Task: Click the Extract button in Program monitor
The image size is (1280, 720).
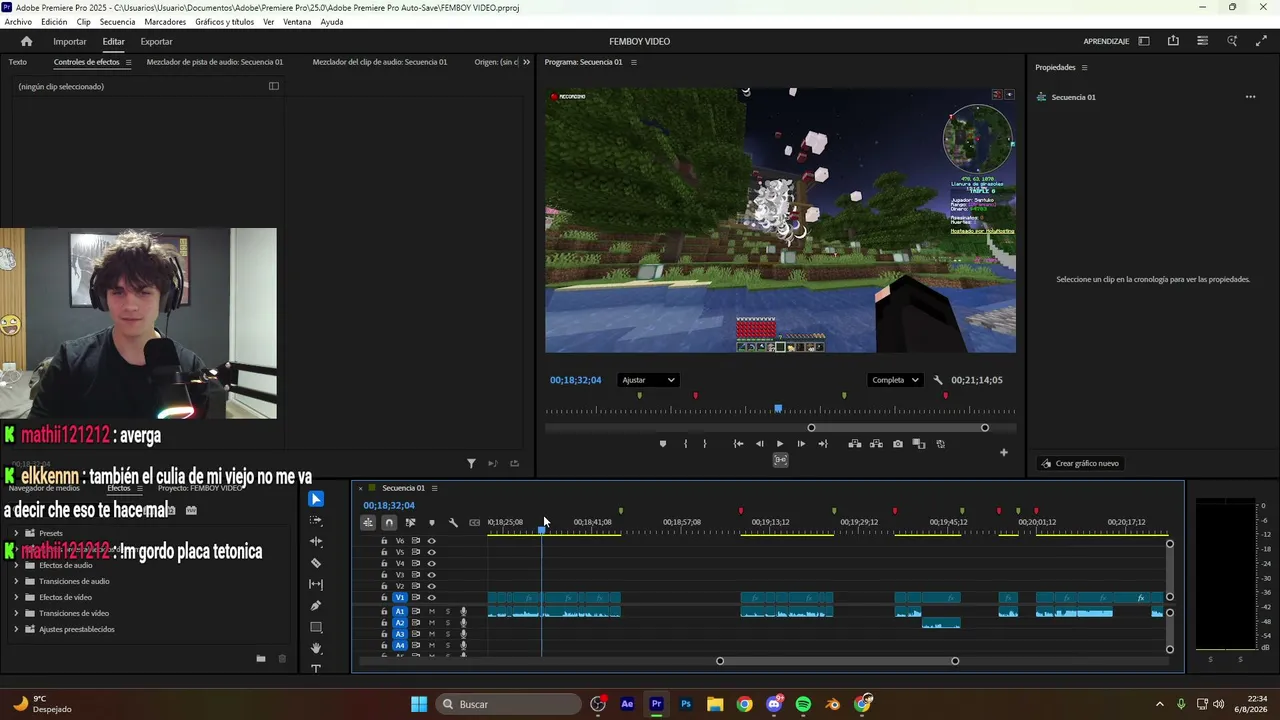Action: click(876, 444)
